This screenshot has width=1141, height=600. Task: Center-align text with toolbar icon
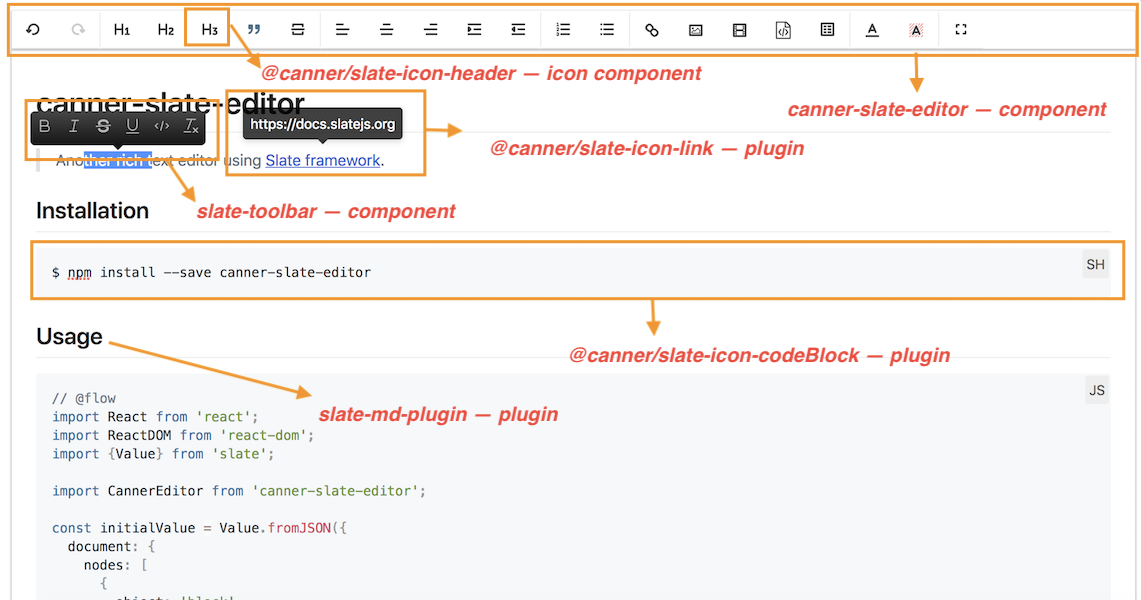[x=386, y=30]
